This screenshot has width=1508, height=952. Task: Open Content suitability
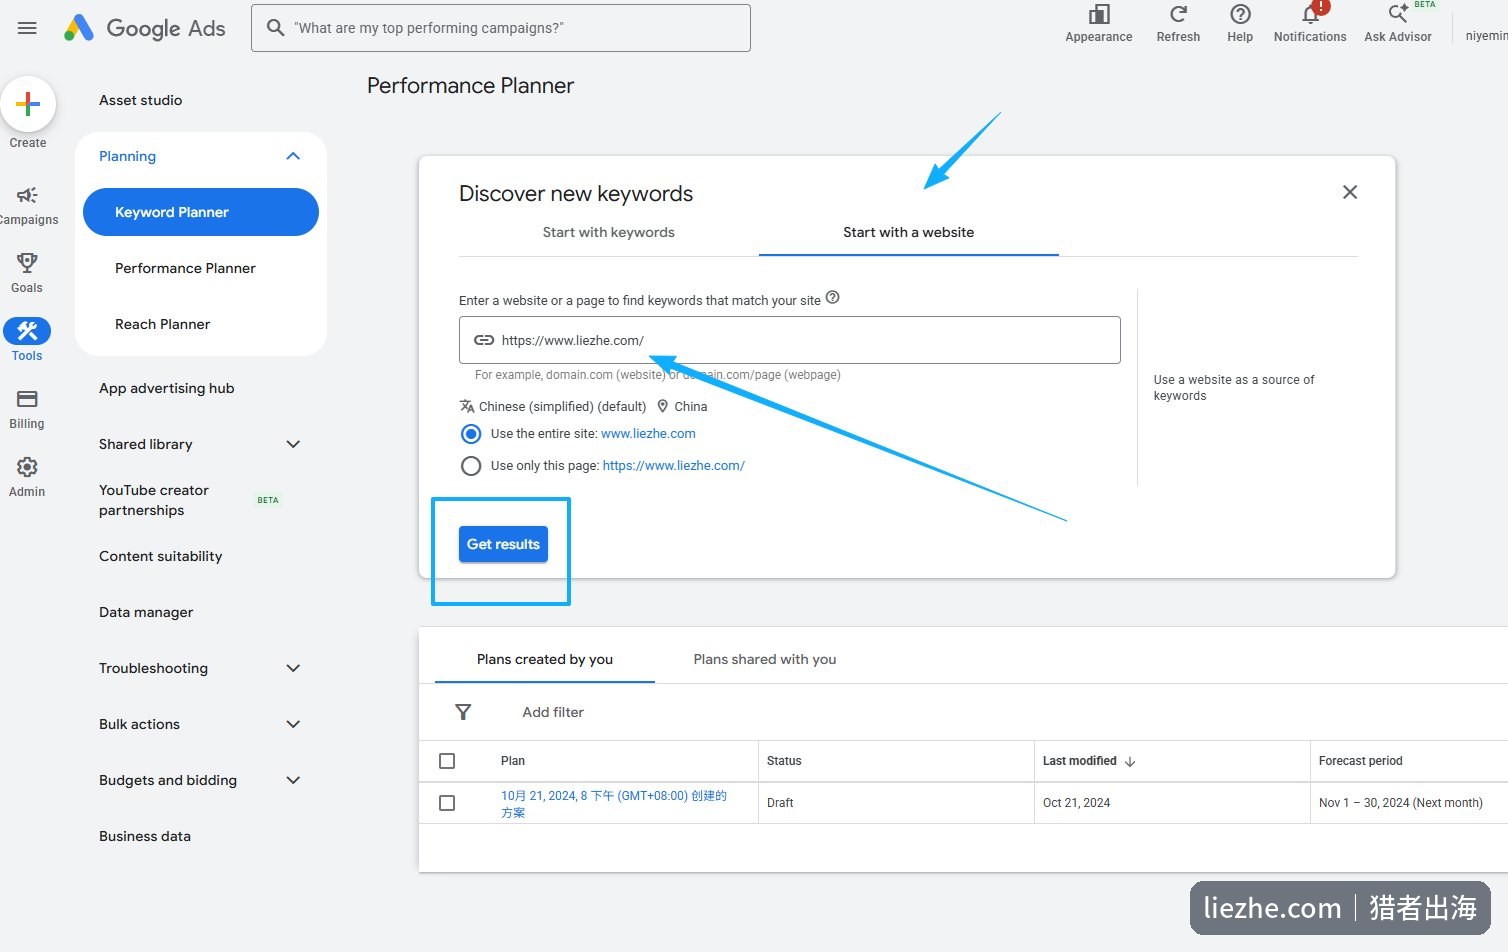point(161,556)
